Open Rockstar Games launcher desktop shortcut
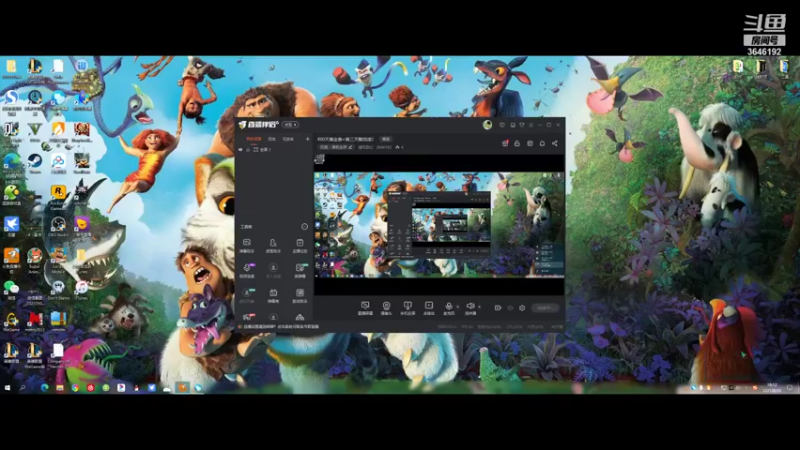Screen dimensions: 800x450 point(58,196)
